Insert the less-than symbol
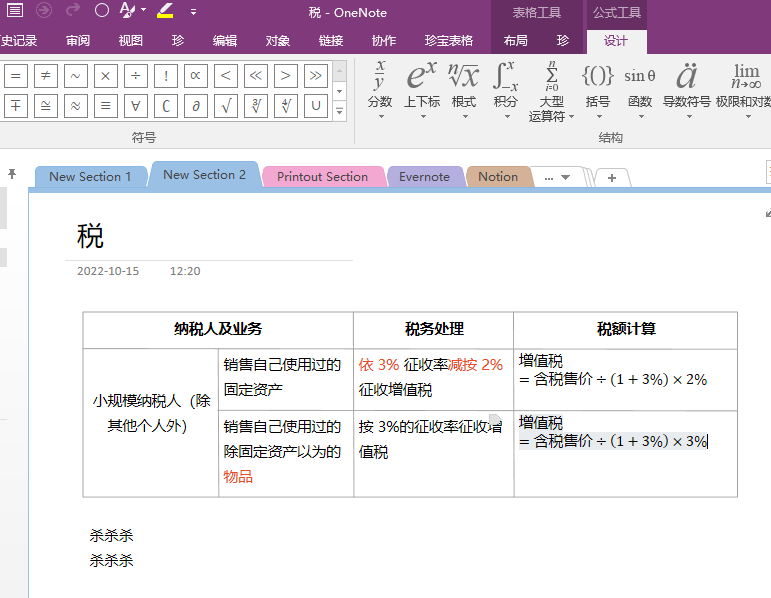Image resolution: width=771 pixels, height=598 pixels. click(x=226, y=76)
